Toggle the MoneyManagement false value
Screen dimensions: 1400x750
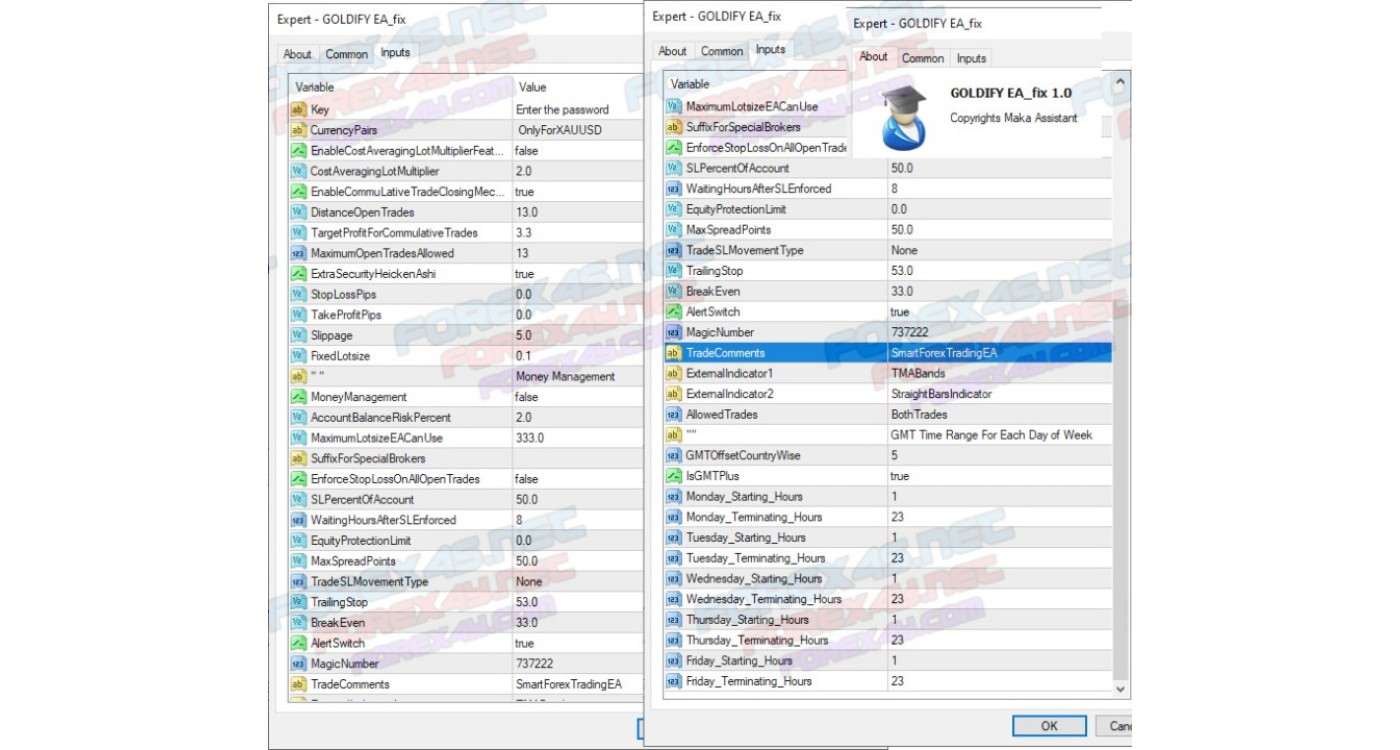tap(576, 397)
